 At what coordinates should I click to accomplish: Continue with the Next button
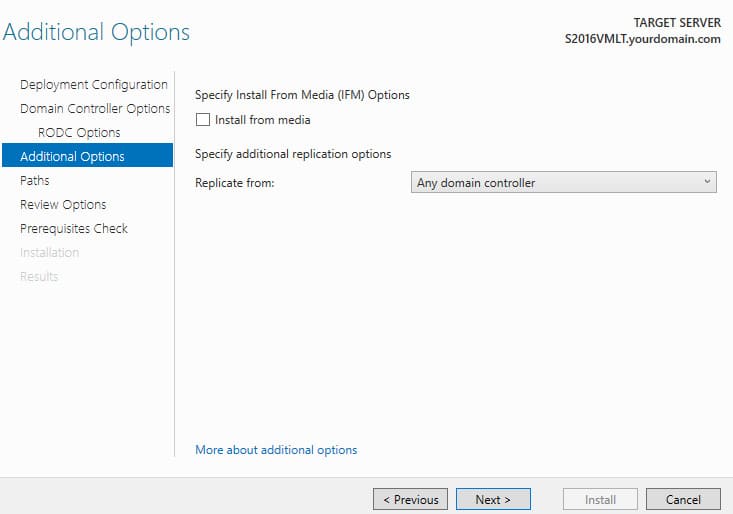pyautogui.click(x=493, y=500)
